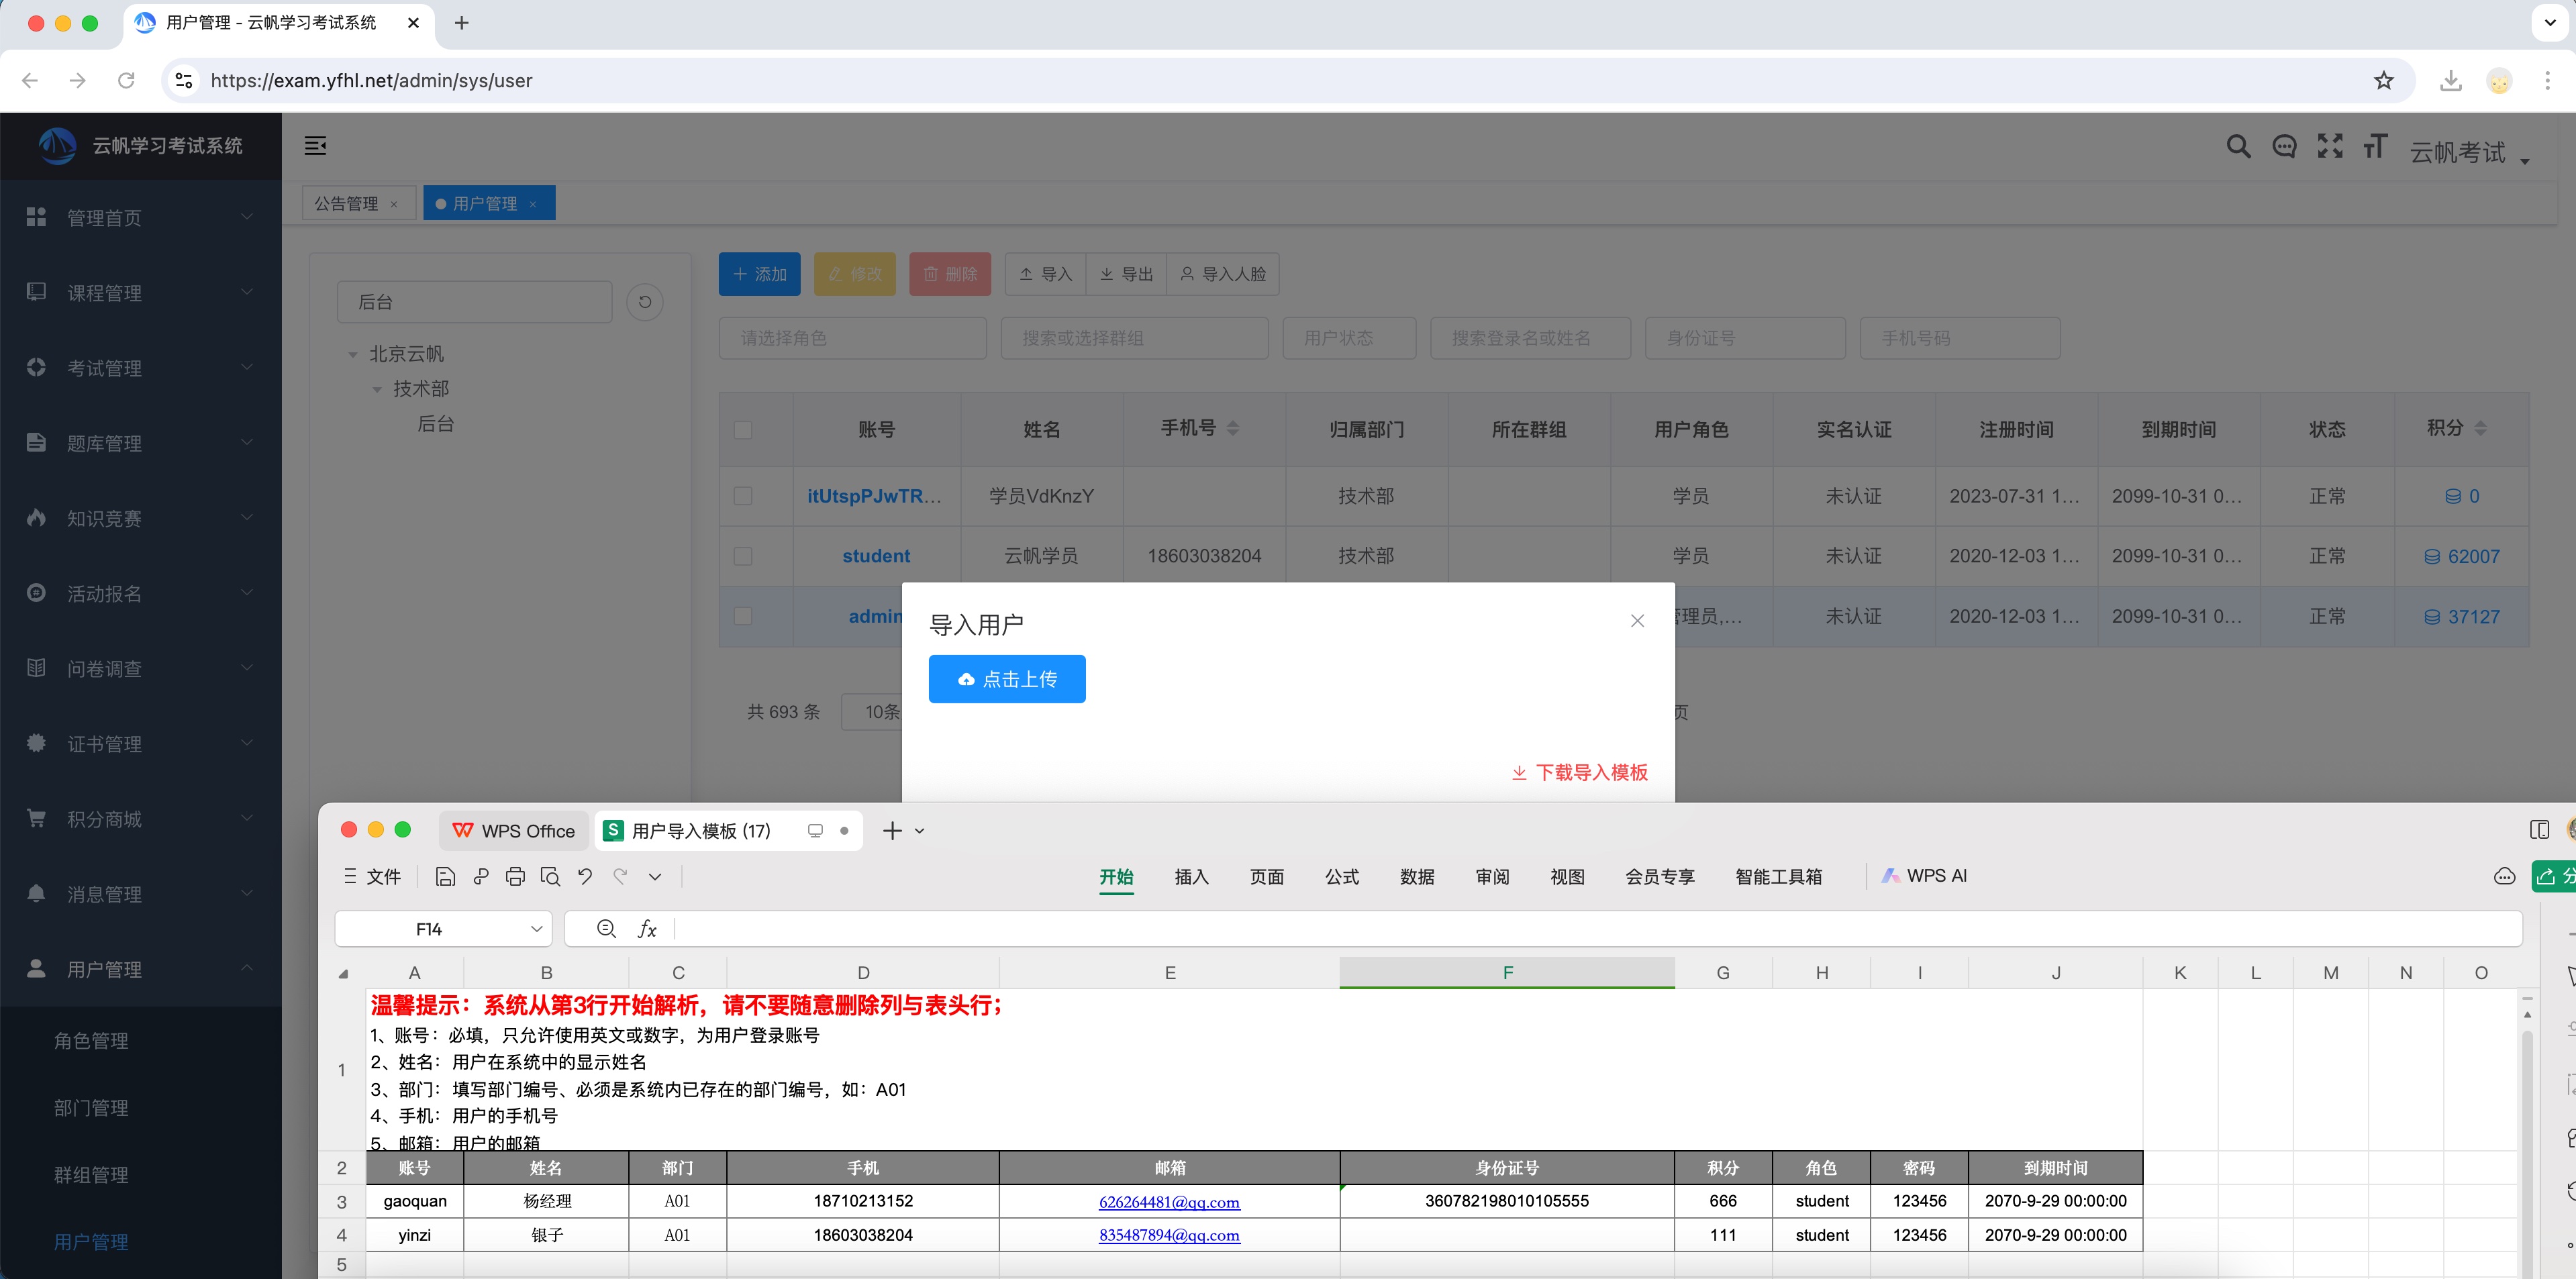The height and width of the screenshot is (1279, 2576).
Task: Click the 搜索登录名或姓名 input field
Action: tap(1530, 338)
